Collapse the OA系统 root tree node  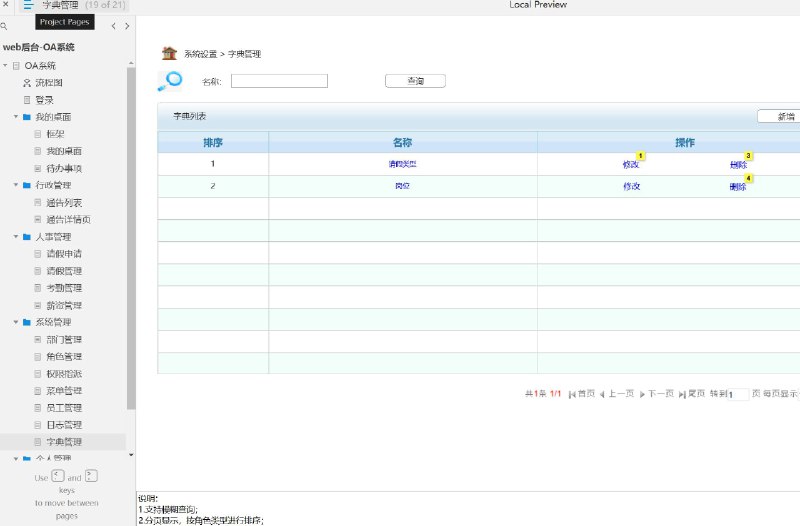pyautogui.click(x=5, y=65)
